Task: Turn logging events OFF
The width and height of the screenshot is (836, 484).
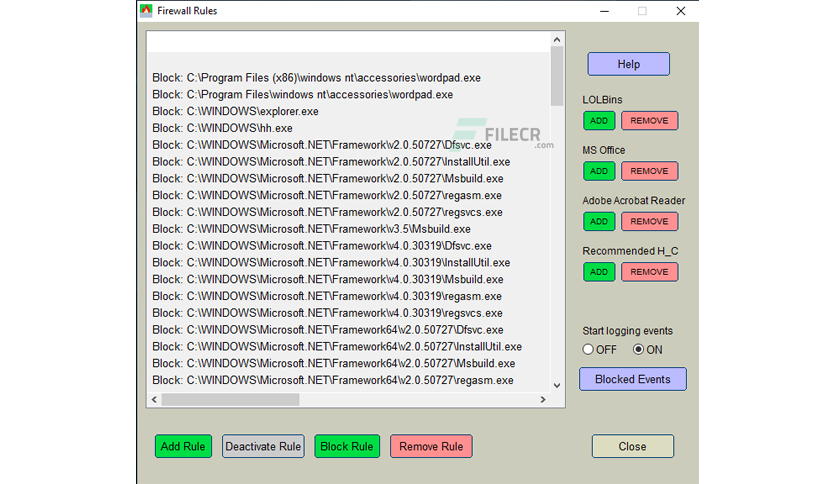Action: 588,350
